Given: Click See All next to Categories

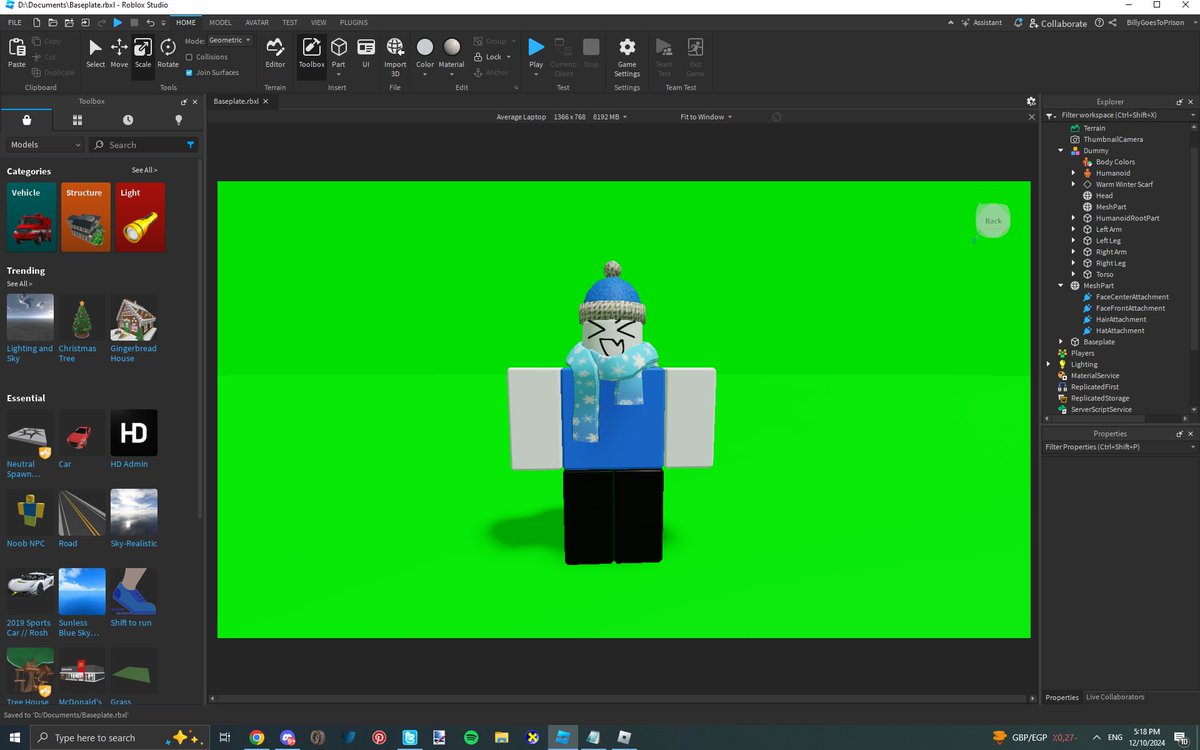Looking at the screenshot, I should tap(144, 170).
